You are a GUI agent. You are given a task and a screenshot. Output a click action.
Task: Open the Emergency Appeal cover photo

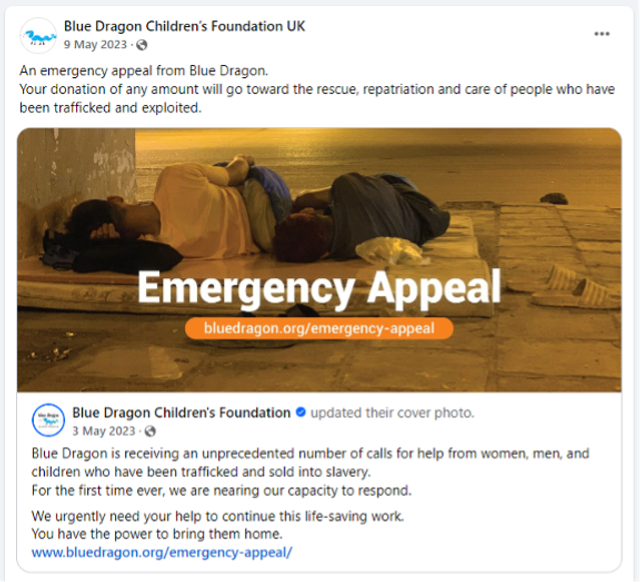coord(319,260)
